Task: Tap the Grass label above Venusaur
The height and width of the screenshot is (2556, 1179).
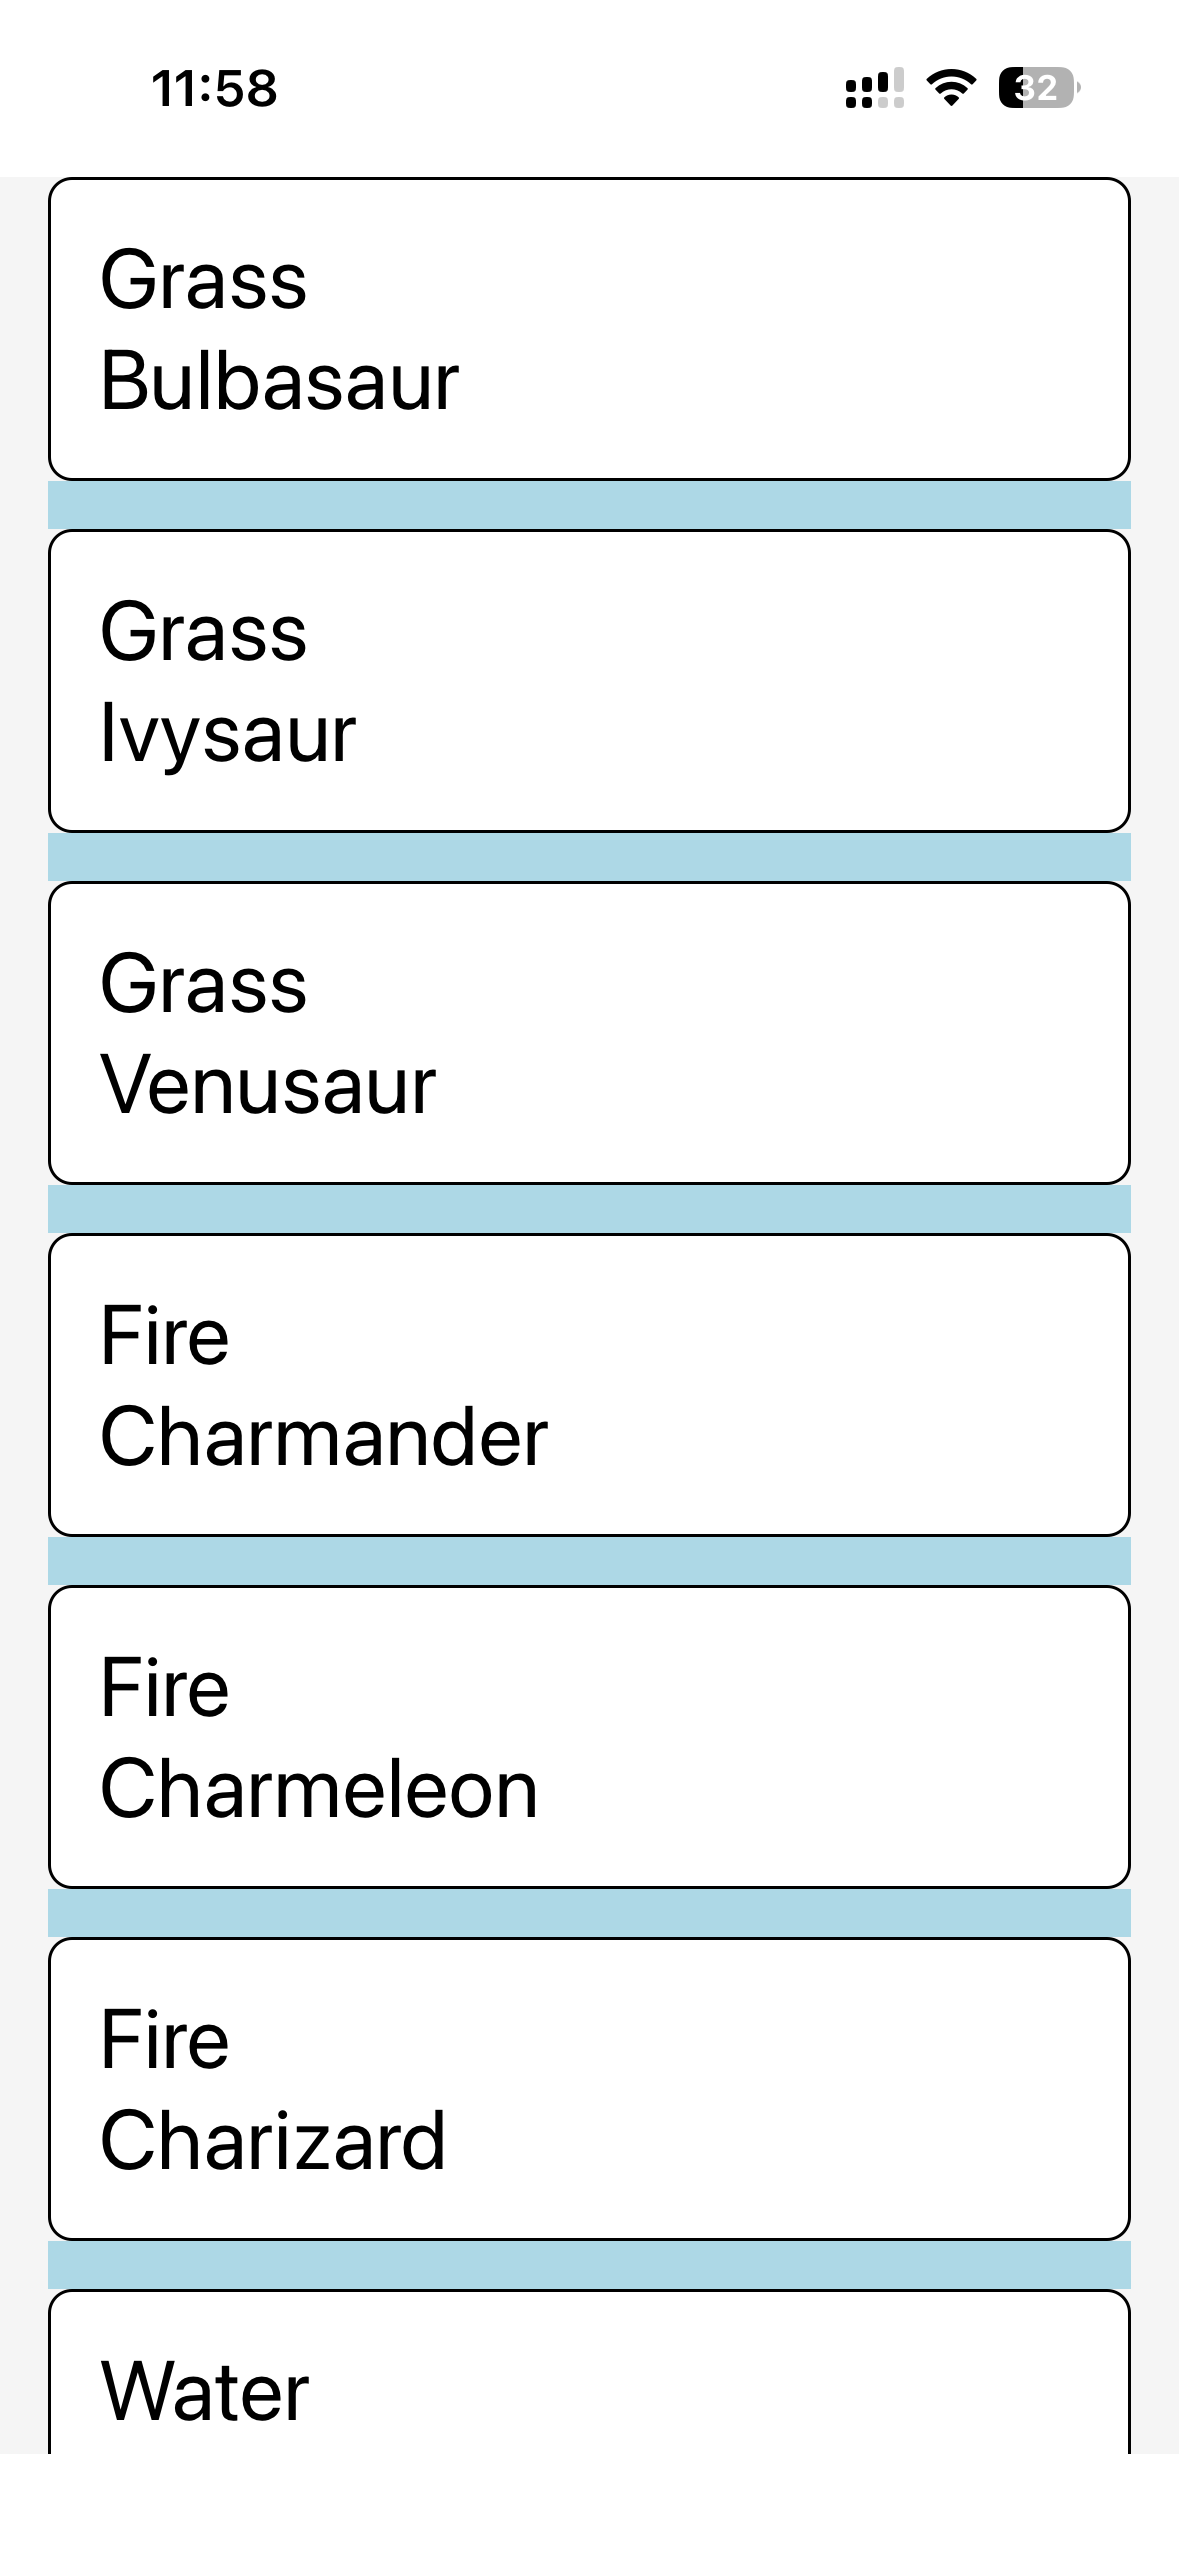Action: click(204, 985)
